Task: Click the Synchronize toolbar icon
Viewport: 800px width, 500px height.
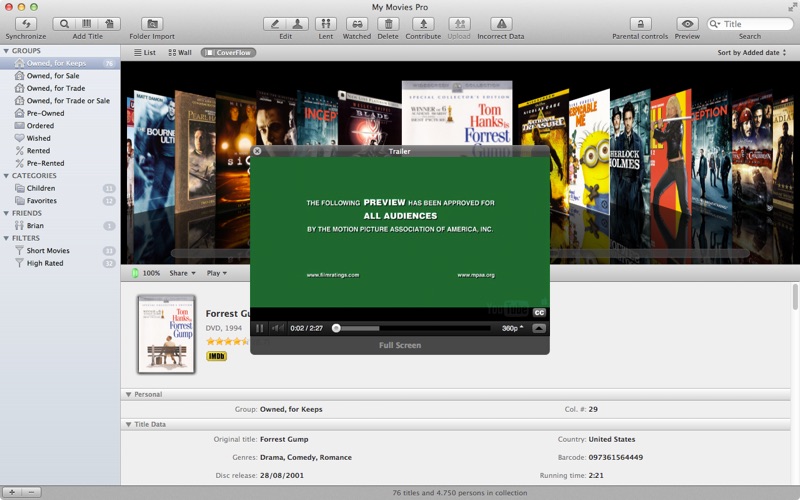Action: 26,23
